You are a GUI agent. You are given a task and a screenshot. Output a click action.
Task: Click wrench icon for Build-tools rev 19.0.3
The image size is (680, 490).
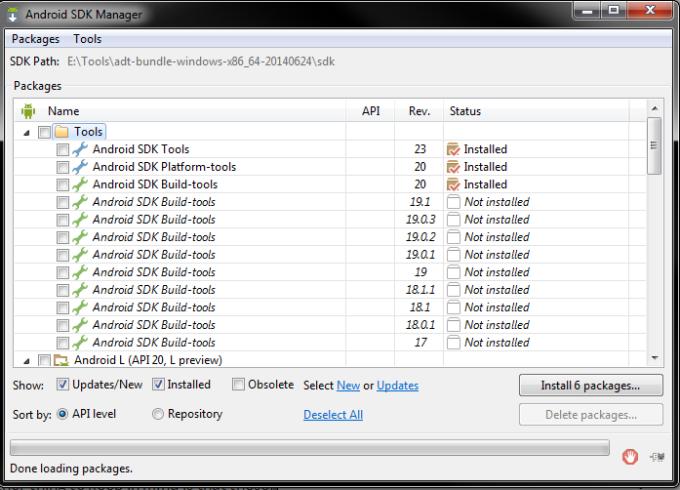pos(80,219)
